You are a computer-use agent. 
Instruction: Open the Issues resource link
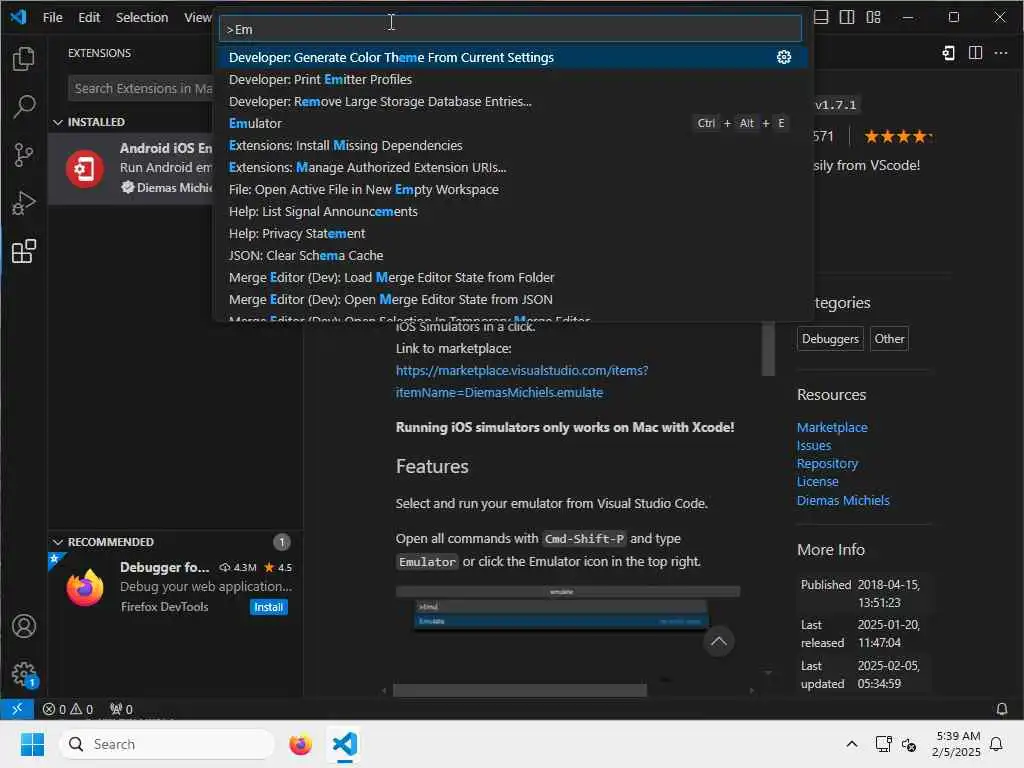click(x=814, y=445)
